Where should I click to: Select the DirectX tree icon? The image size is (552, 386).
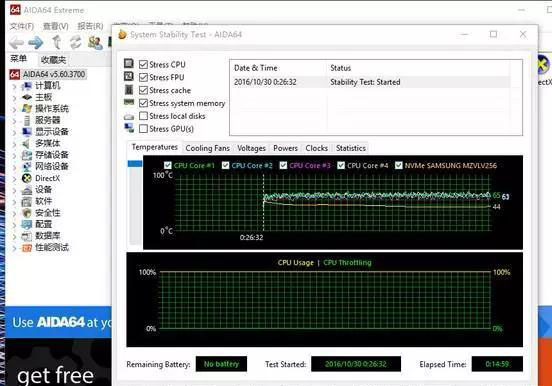27,178
